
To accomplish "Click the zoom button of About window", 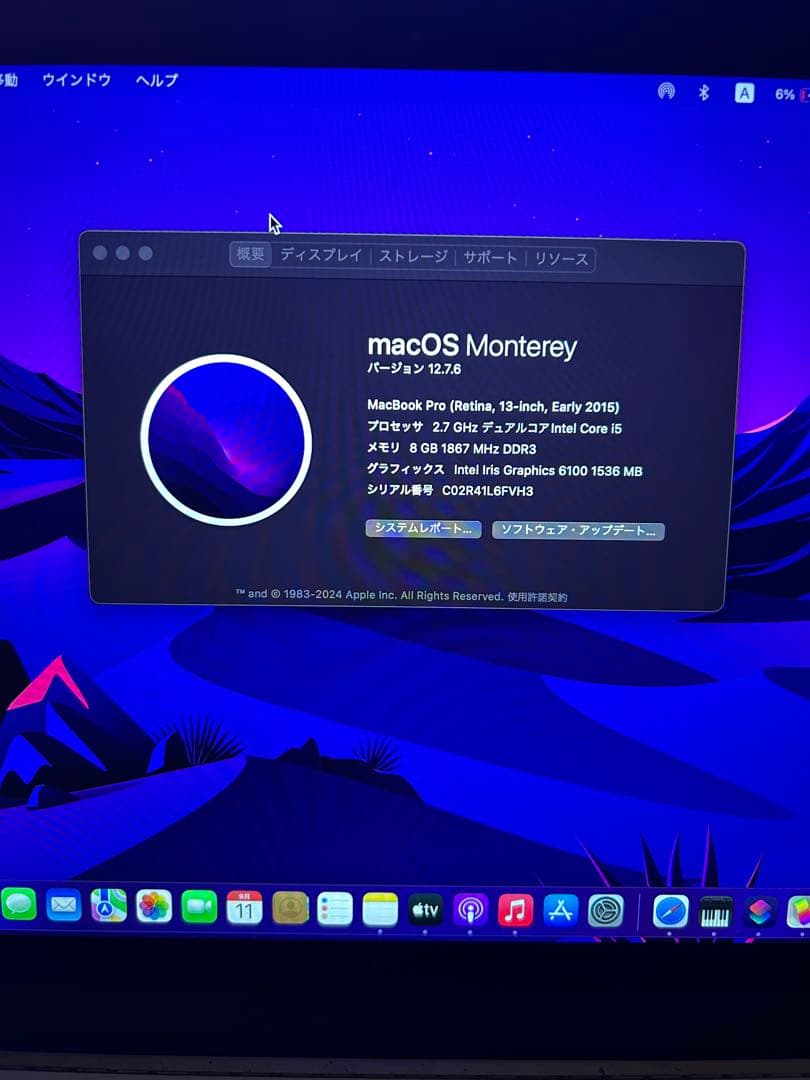I will 145,253.
